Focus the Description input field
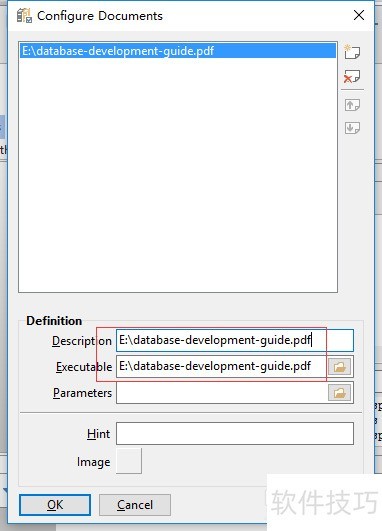The image size is (382, 531). coord(235,340)
